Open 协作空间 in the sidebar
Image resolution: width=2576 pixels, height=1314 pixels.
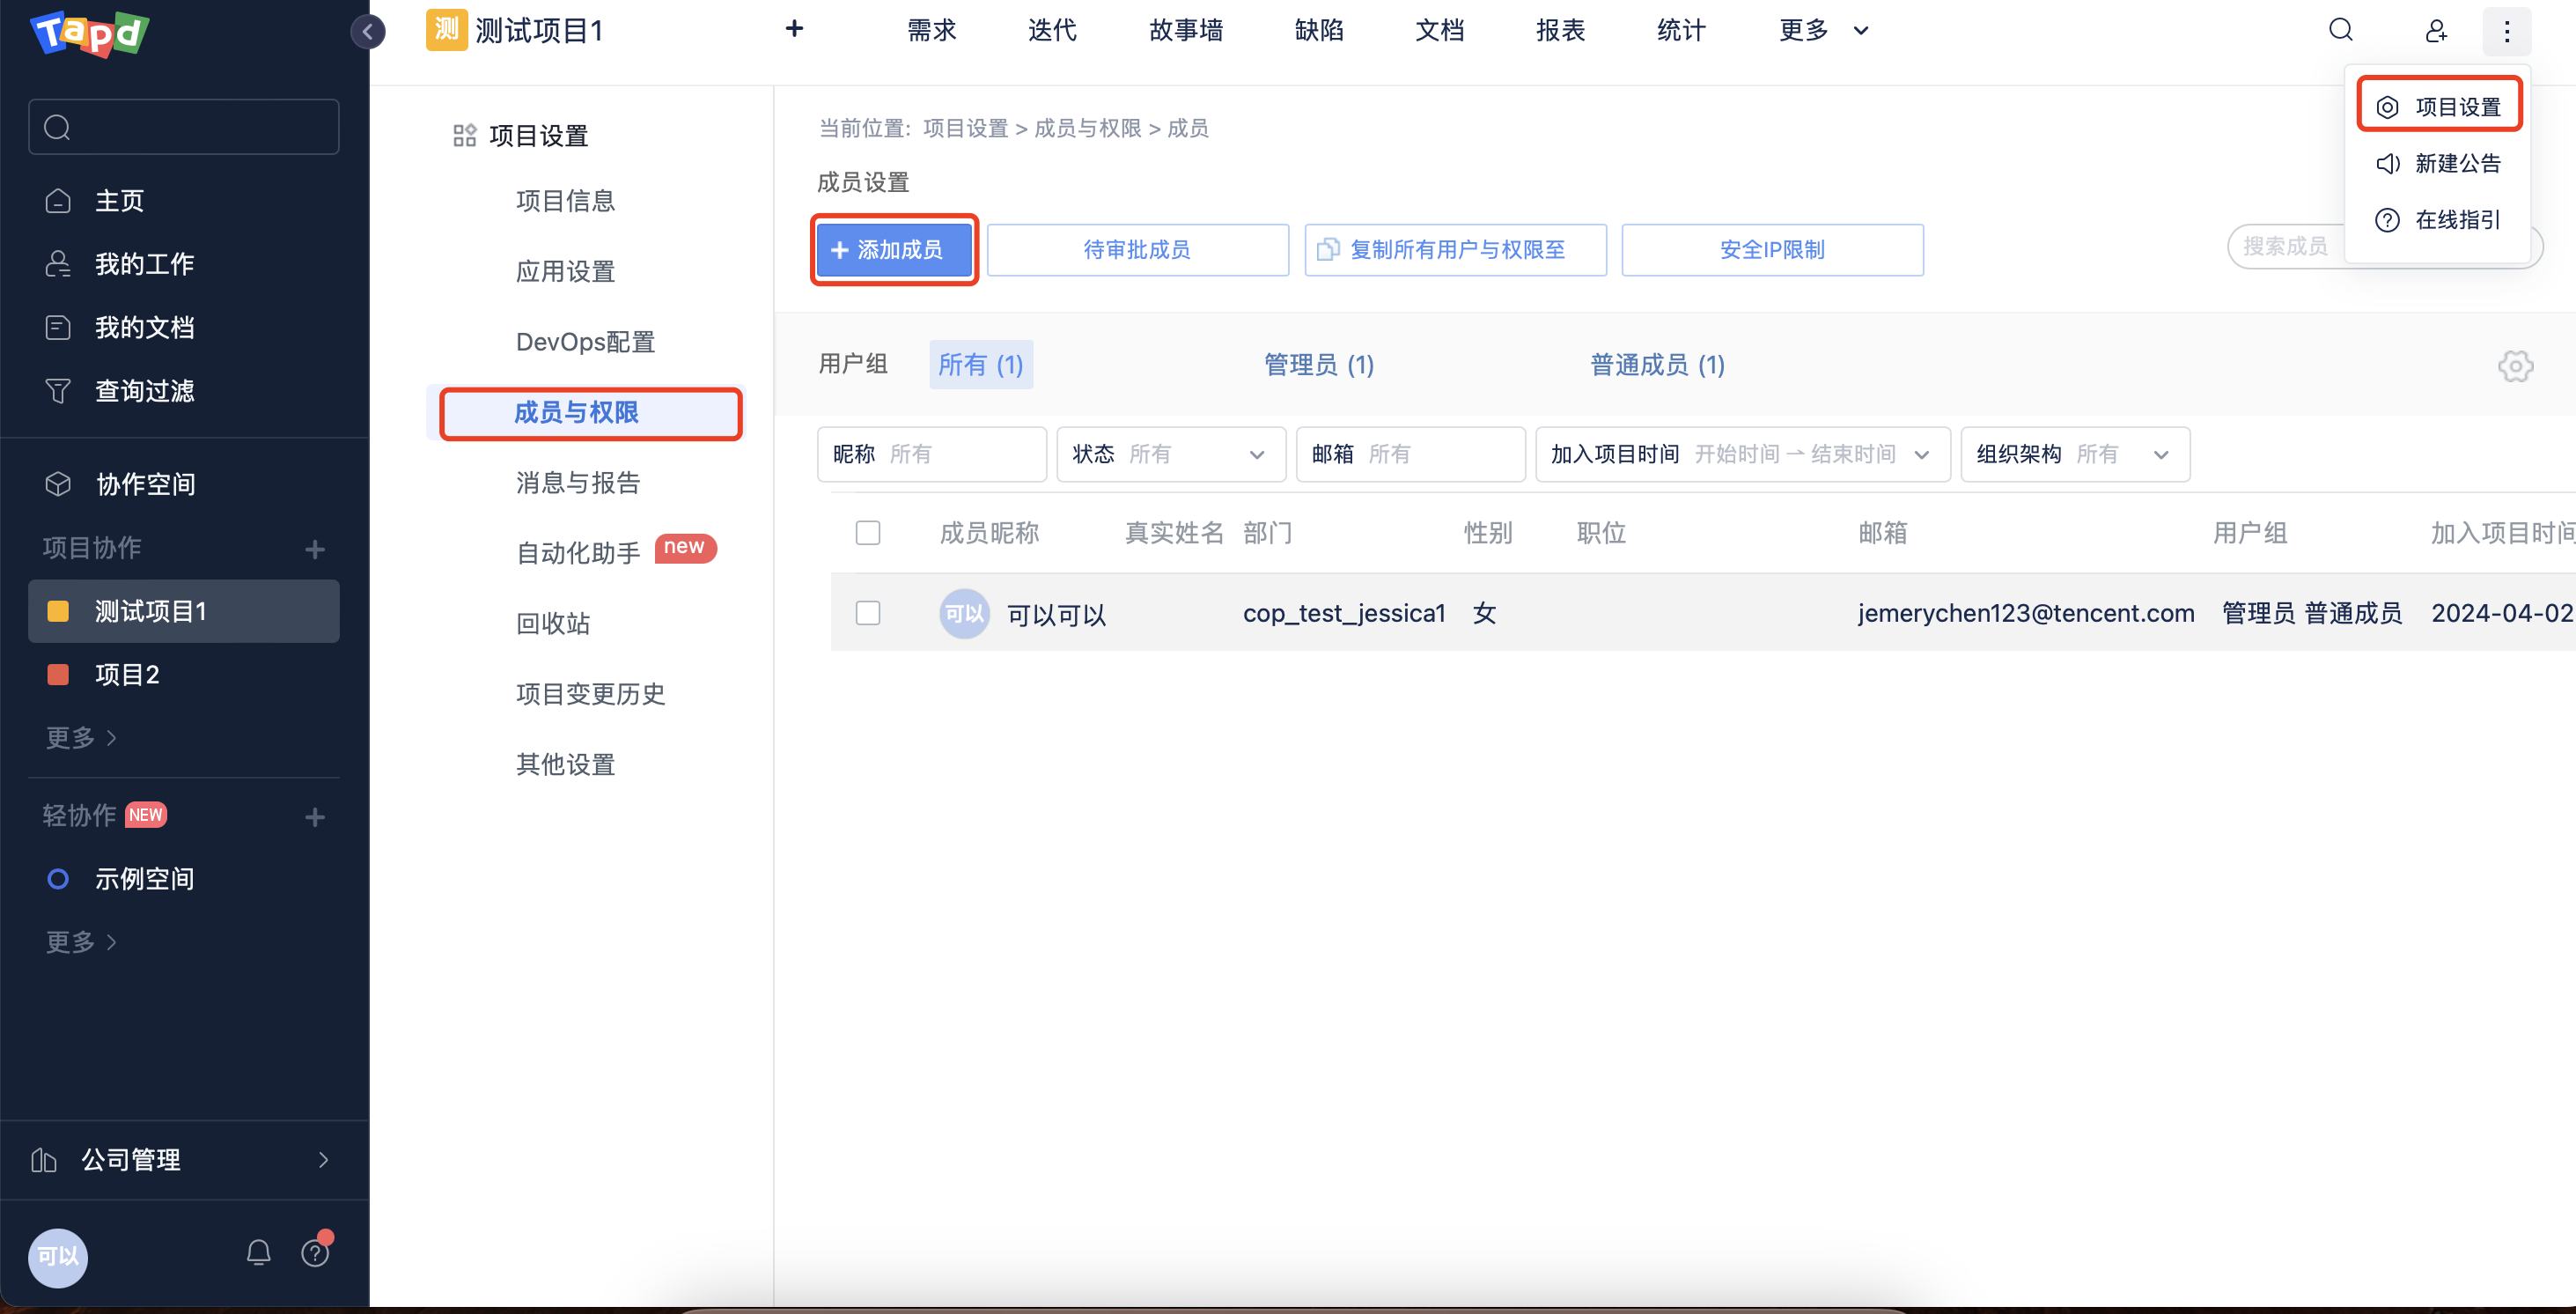click(x=120, y=484)
